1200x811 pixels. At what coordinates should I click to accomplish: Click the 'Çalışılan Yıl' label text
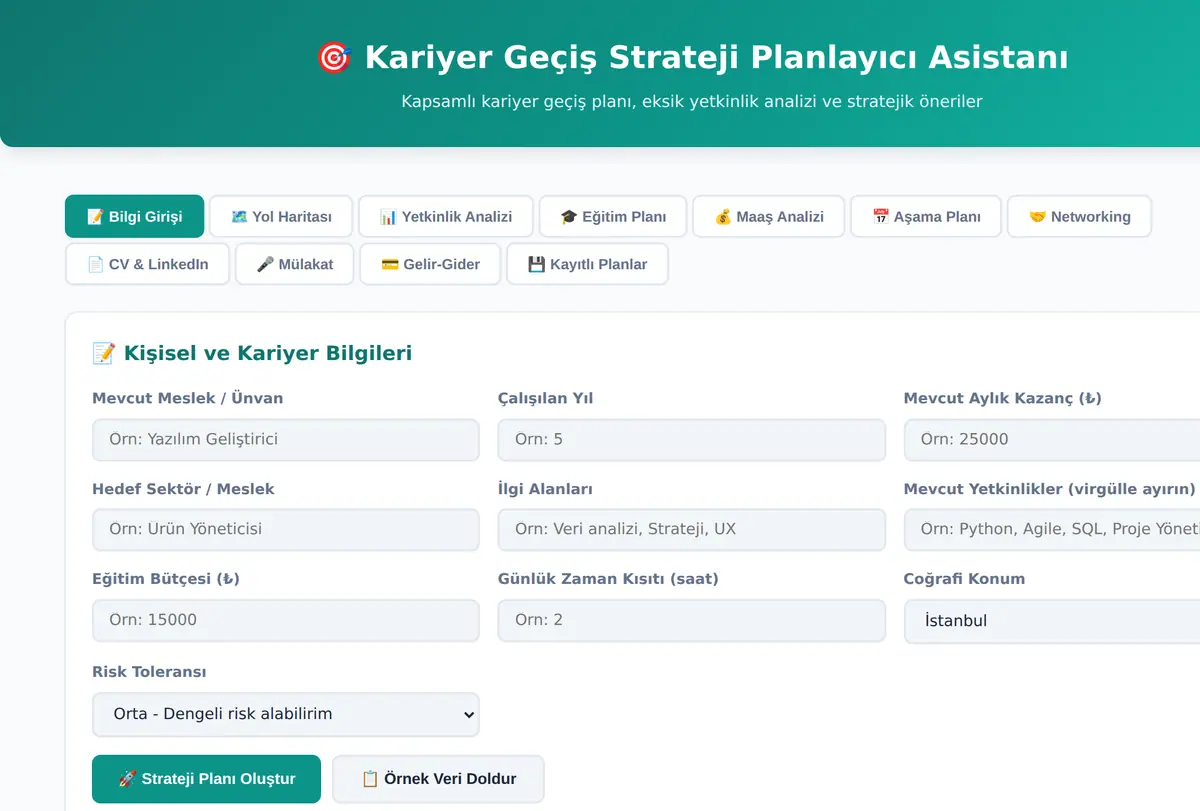tap(545, 398)
